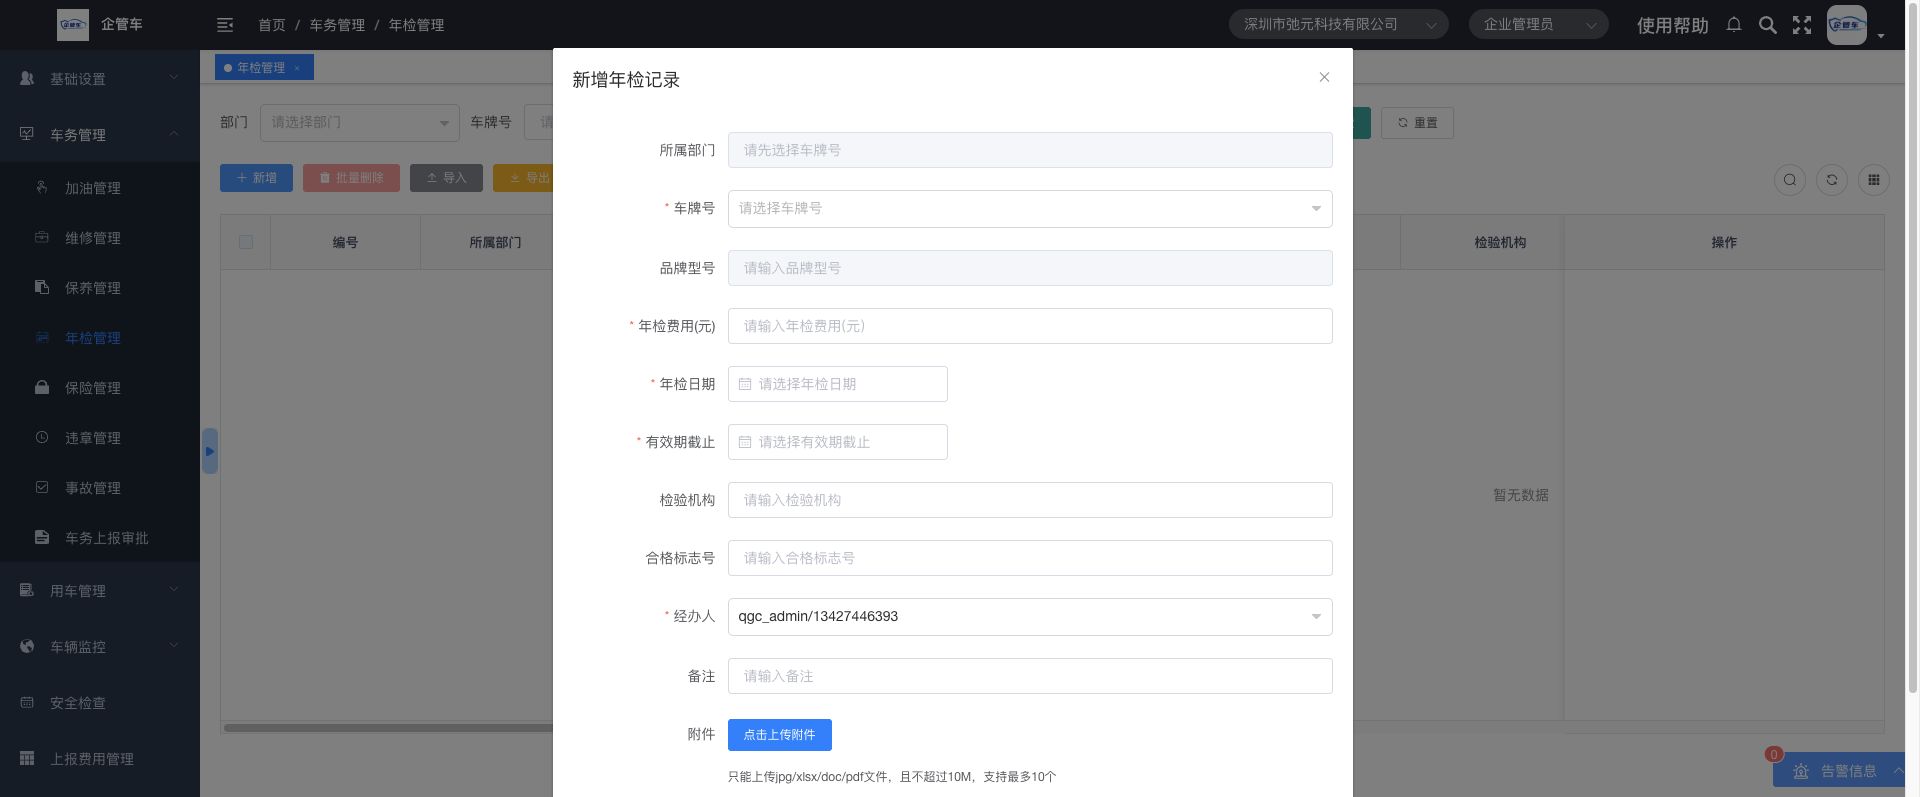Click the 年检日期 date picker field
1920x797 pixels.
click(x=838, y=384)
